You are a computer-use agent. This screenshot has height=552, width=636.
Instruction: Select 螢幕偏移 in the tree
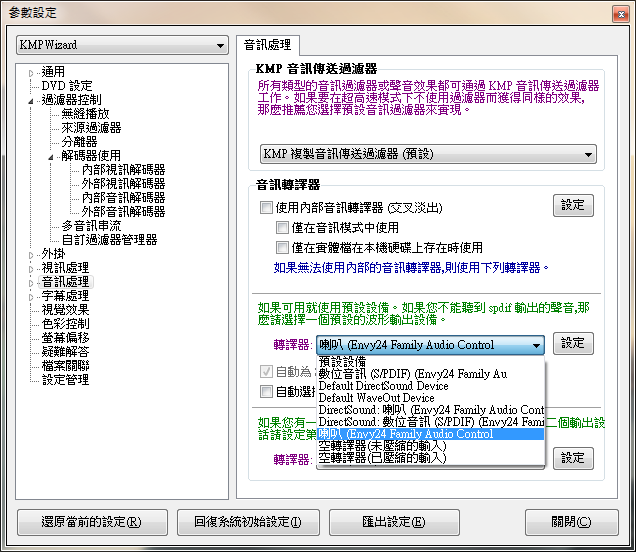click(65, 338)
